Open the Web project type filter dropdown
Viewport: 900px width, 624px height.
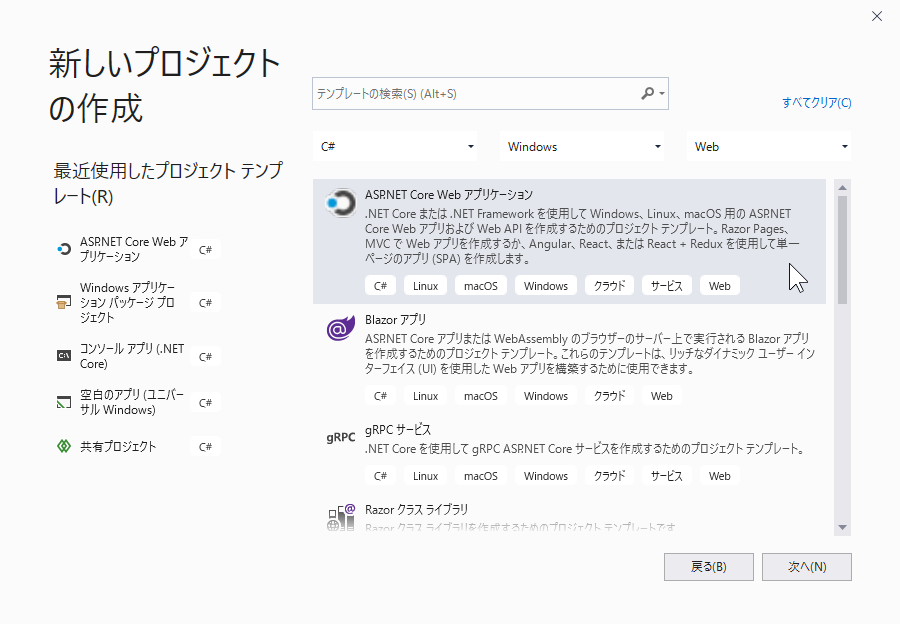pyautogui.click(x=769, y=146)
